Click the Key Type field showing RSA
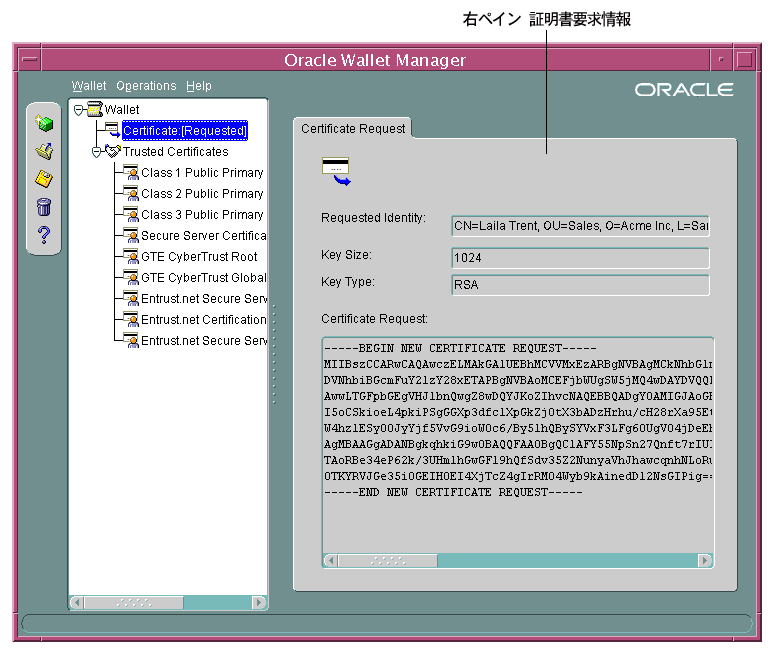The width and height of the screenshot is (774, 654). point(580,285)
